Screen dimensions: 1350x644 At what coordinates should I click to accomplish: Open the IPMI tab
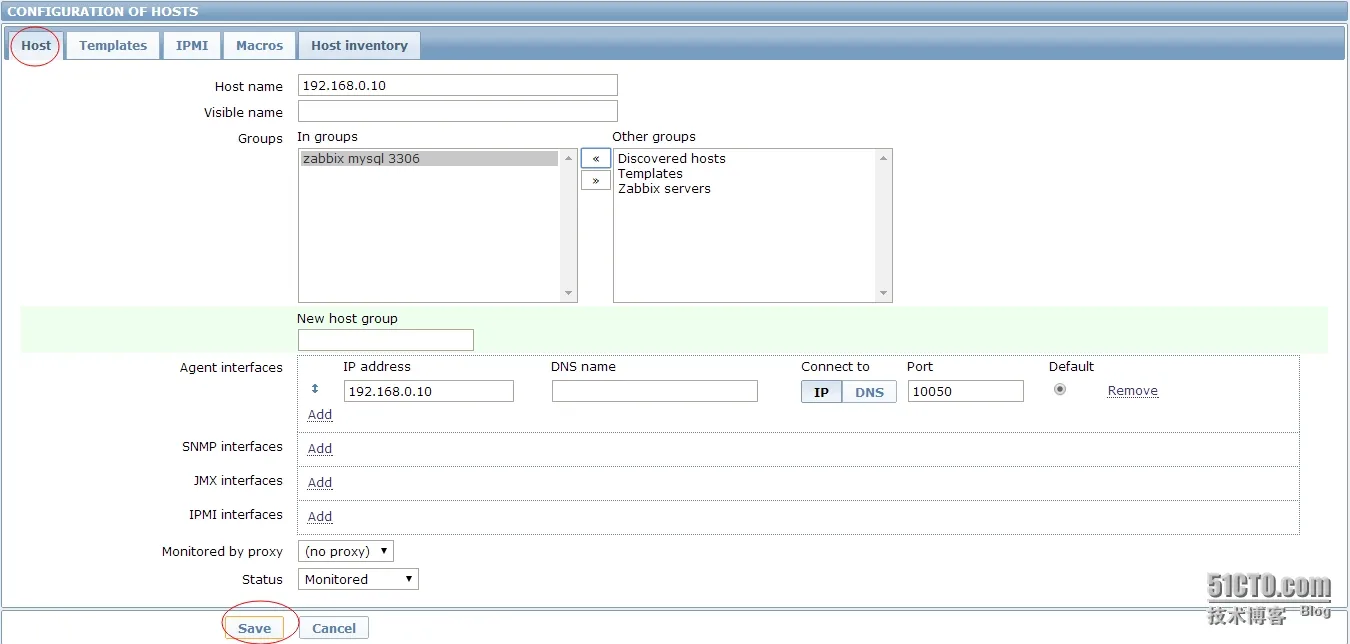192,45
